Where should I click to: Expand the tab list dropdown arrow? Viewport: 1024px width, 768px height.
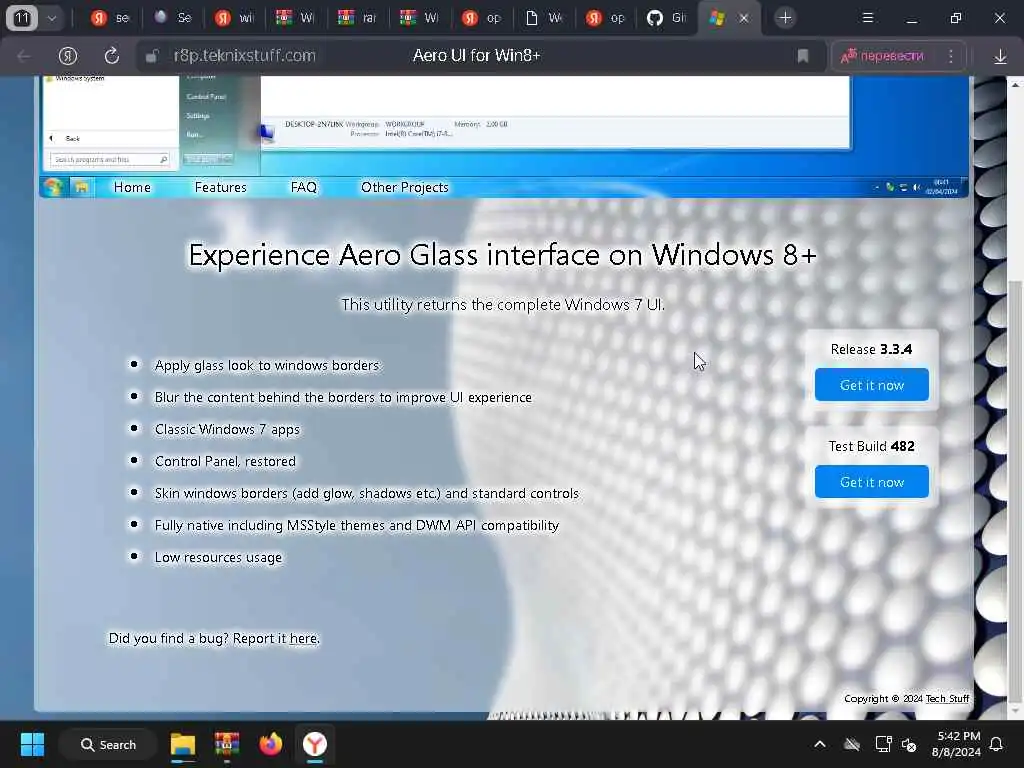point(52,18)
